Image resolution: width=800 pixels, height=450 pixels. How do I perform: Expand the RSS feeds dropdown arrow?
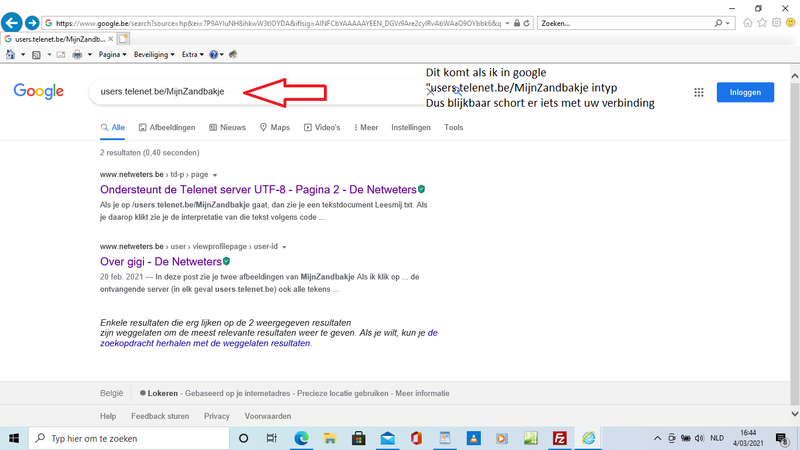coord(49,55)
